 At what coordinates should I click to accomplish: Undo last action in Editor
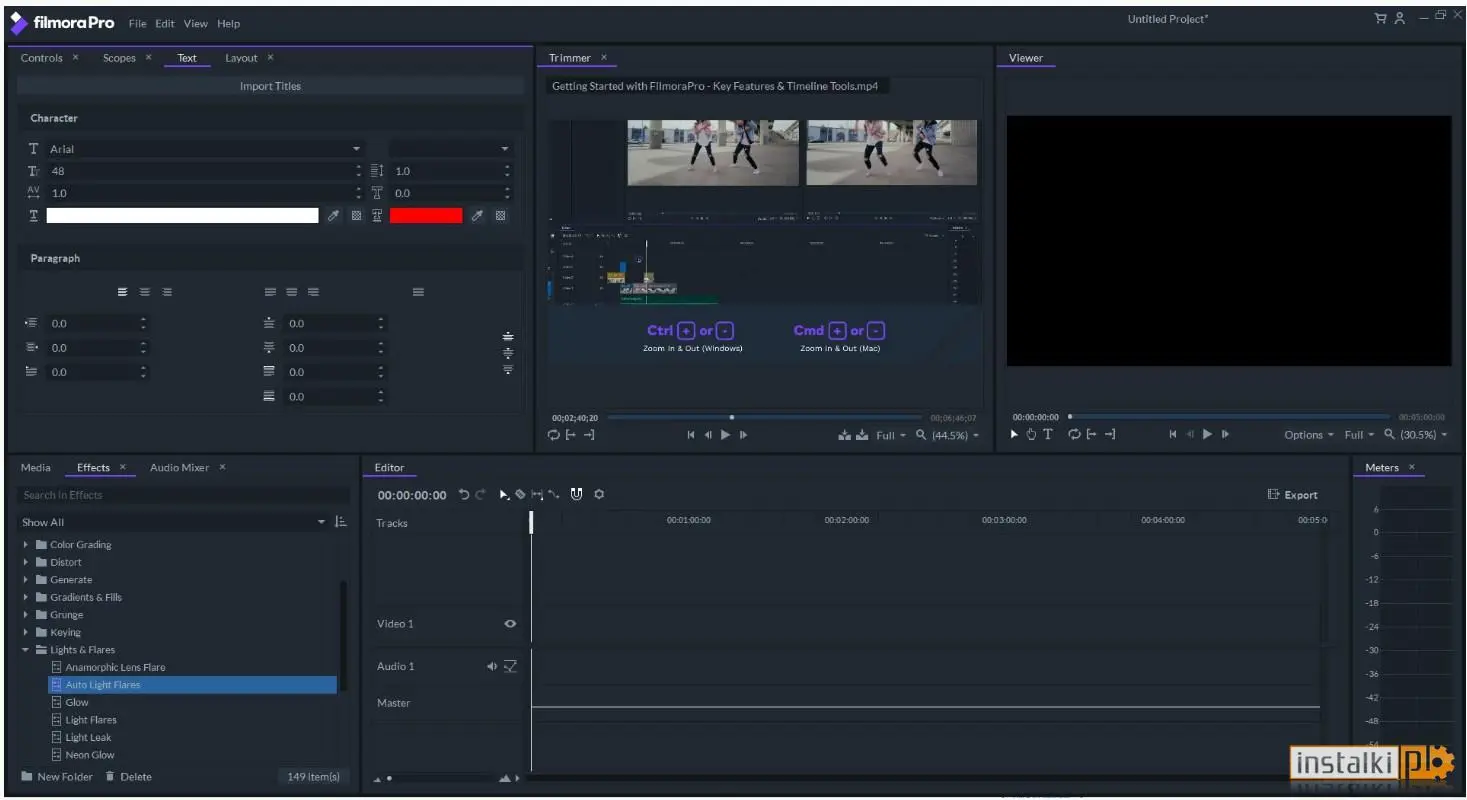464,494
